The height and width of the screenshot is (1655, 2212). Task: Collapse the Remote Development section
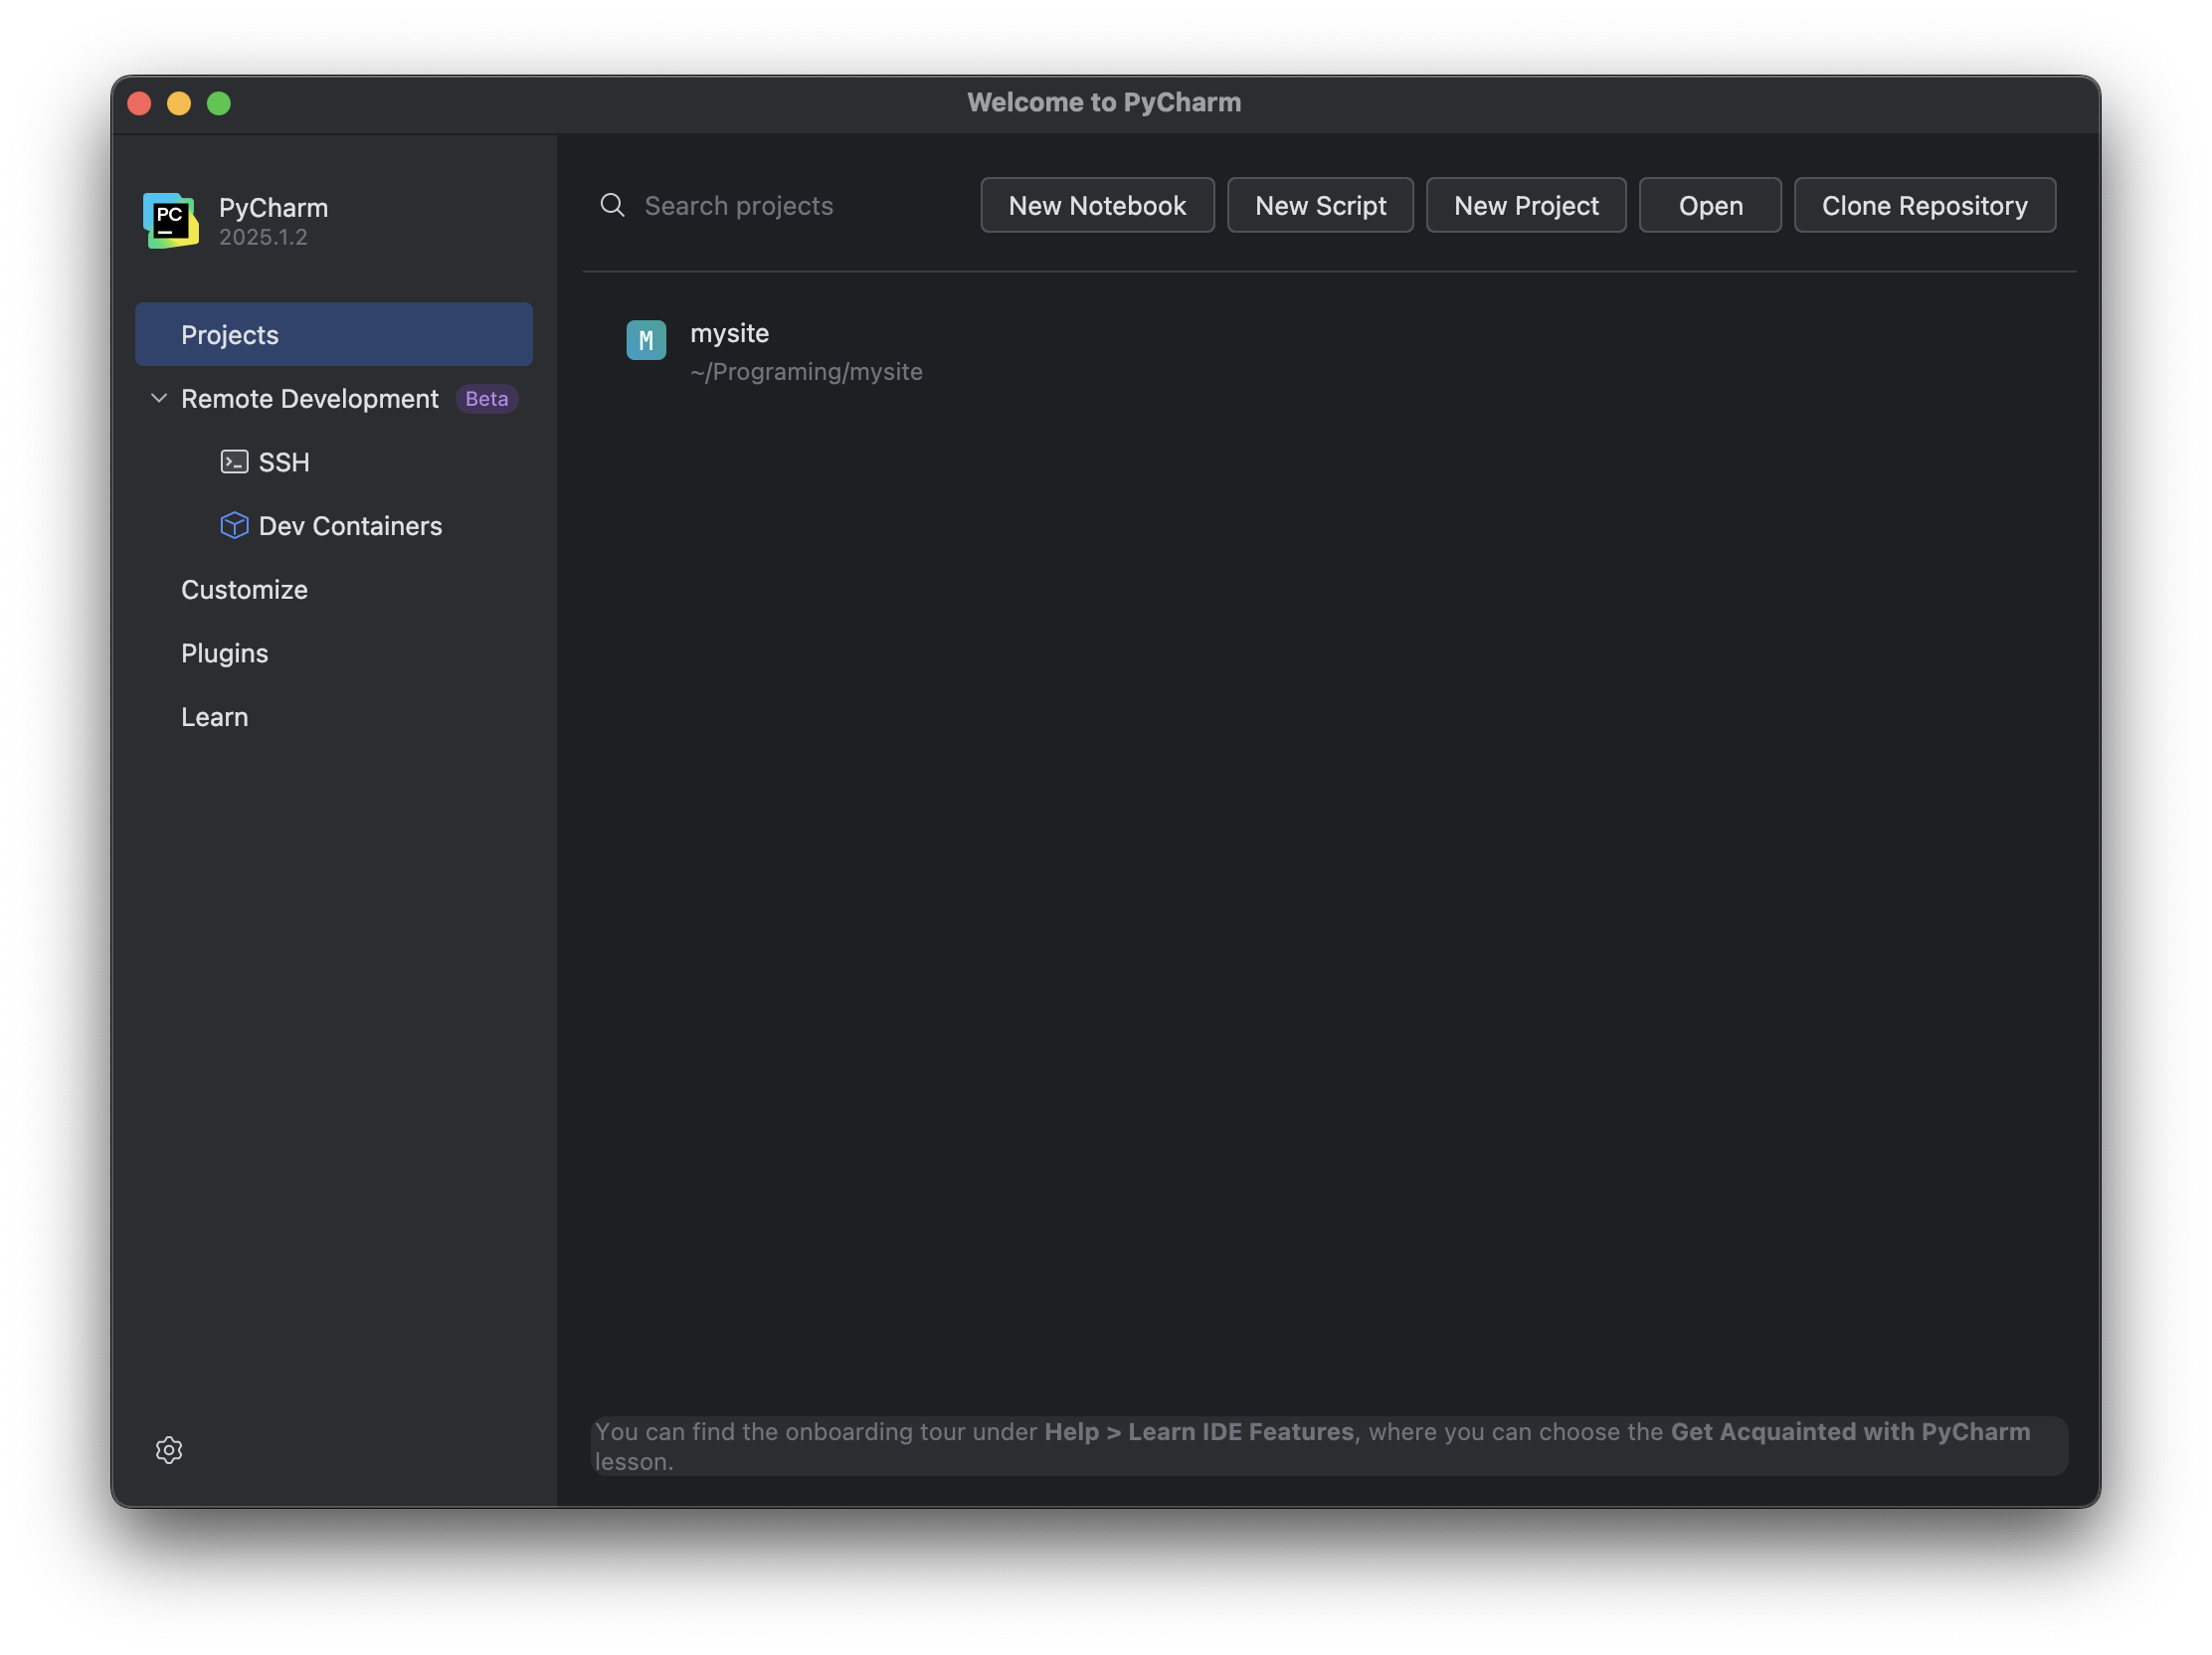pyautogui.click(x=158, y=398)
